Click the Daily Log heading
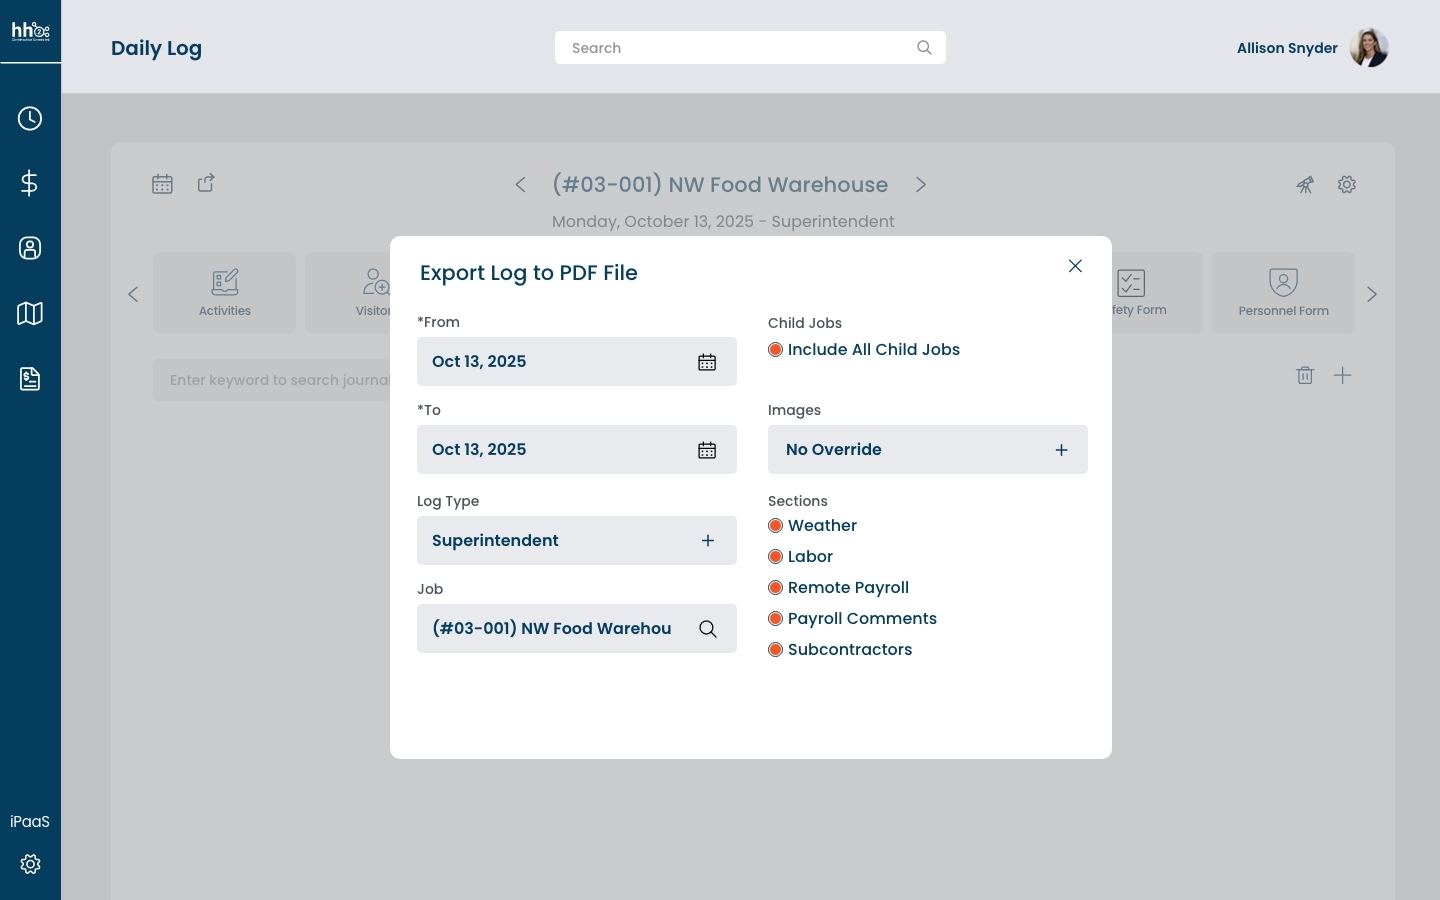 click(156, 48)
